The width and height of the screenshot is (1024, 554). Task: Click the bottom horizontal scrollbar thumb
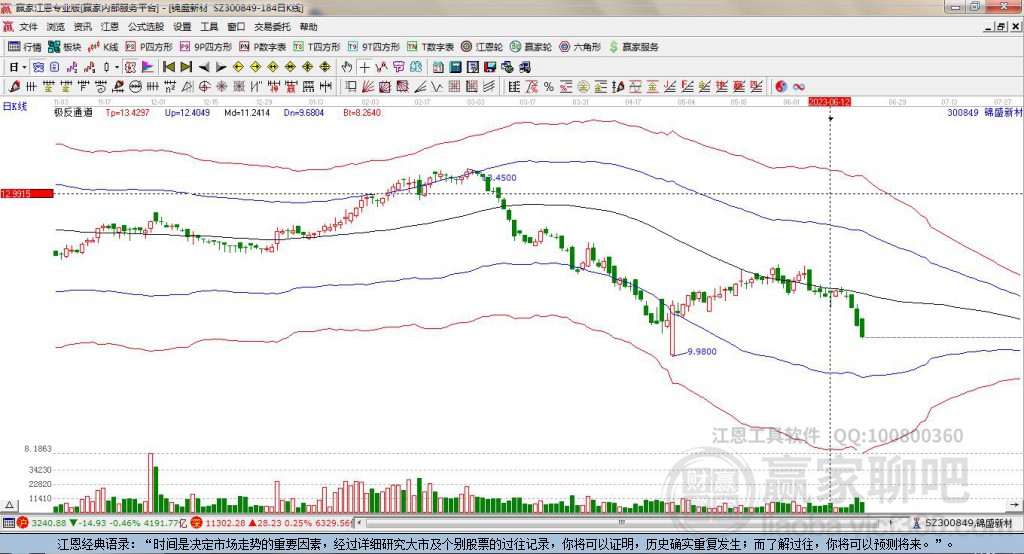[621, 523]
